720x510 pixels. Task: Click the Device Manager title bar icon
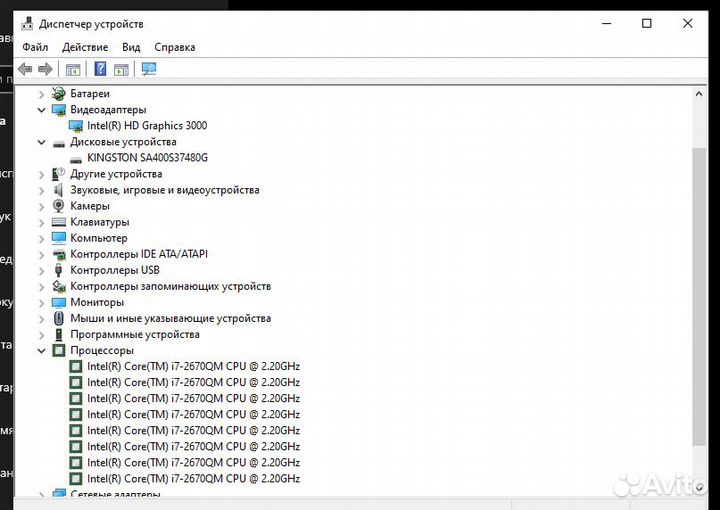pos(28,24)
